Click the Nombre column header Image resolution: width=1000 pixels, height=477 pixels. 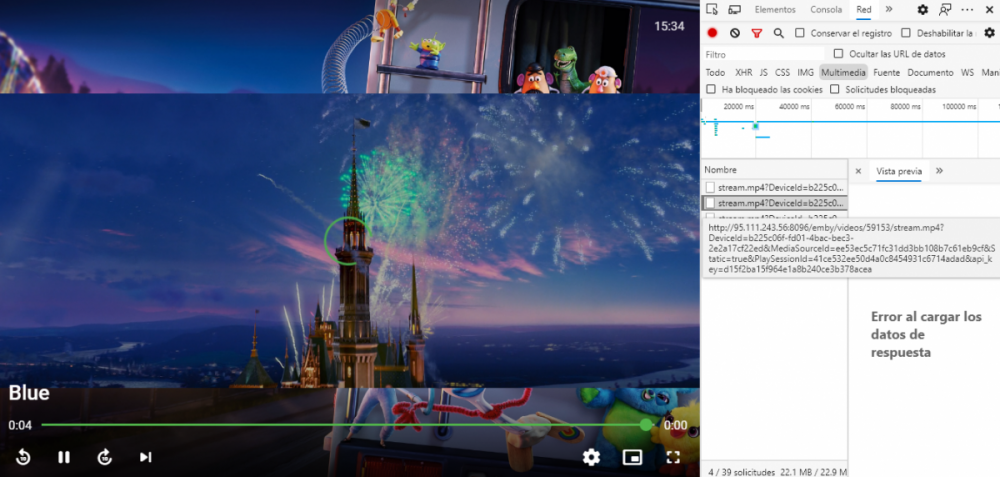click(774, 170)
